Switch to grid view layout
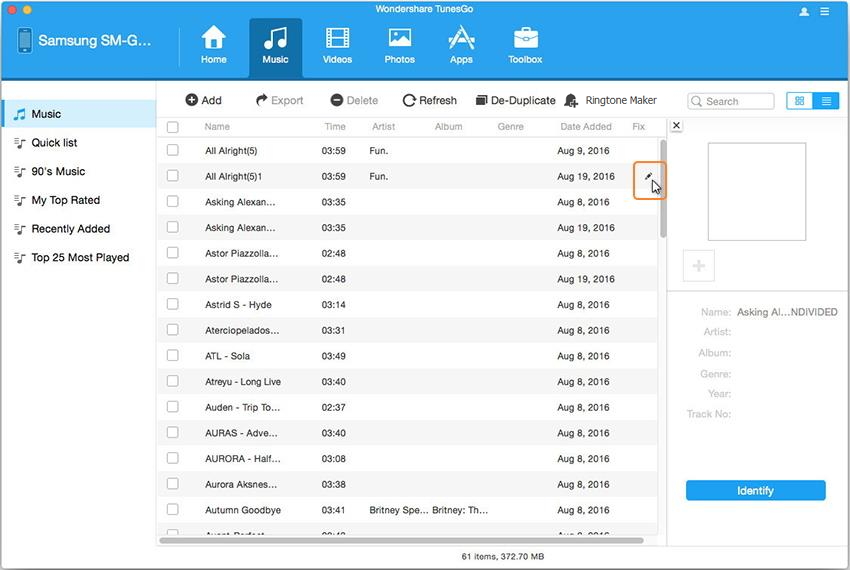The width and height of the screenshot is (850, 570). click(799, 101)
